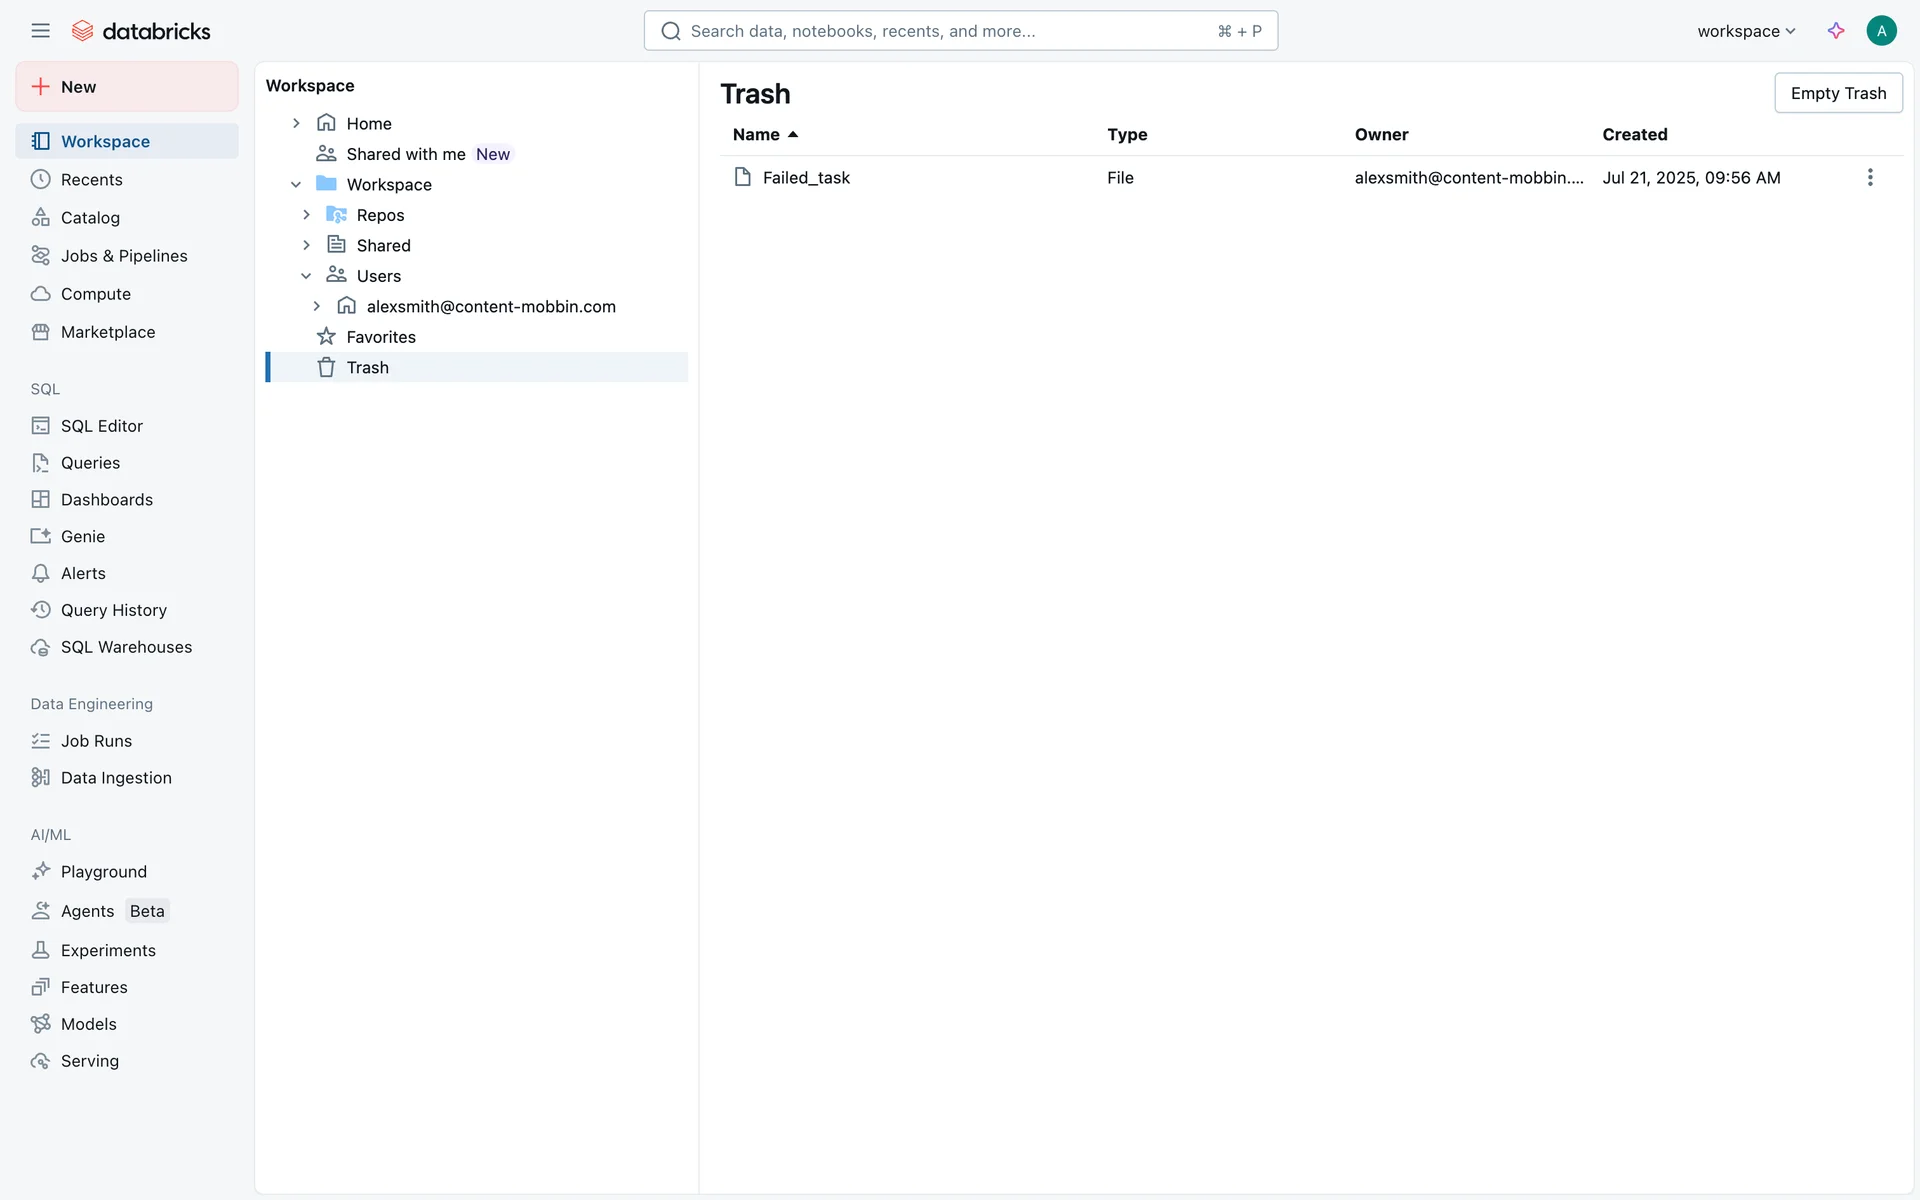Open the workspace switcher dropdown
The height and width of the screenshot is (1200, 1920).
(x=1746, y=31)
